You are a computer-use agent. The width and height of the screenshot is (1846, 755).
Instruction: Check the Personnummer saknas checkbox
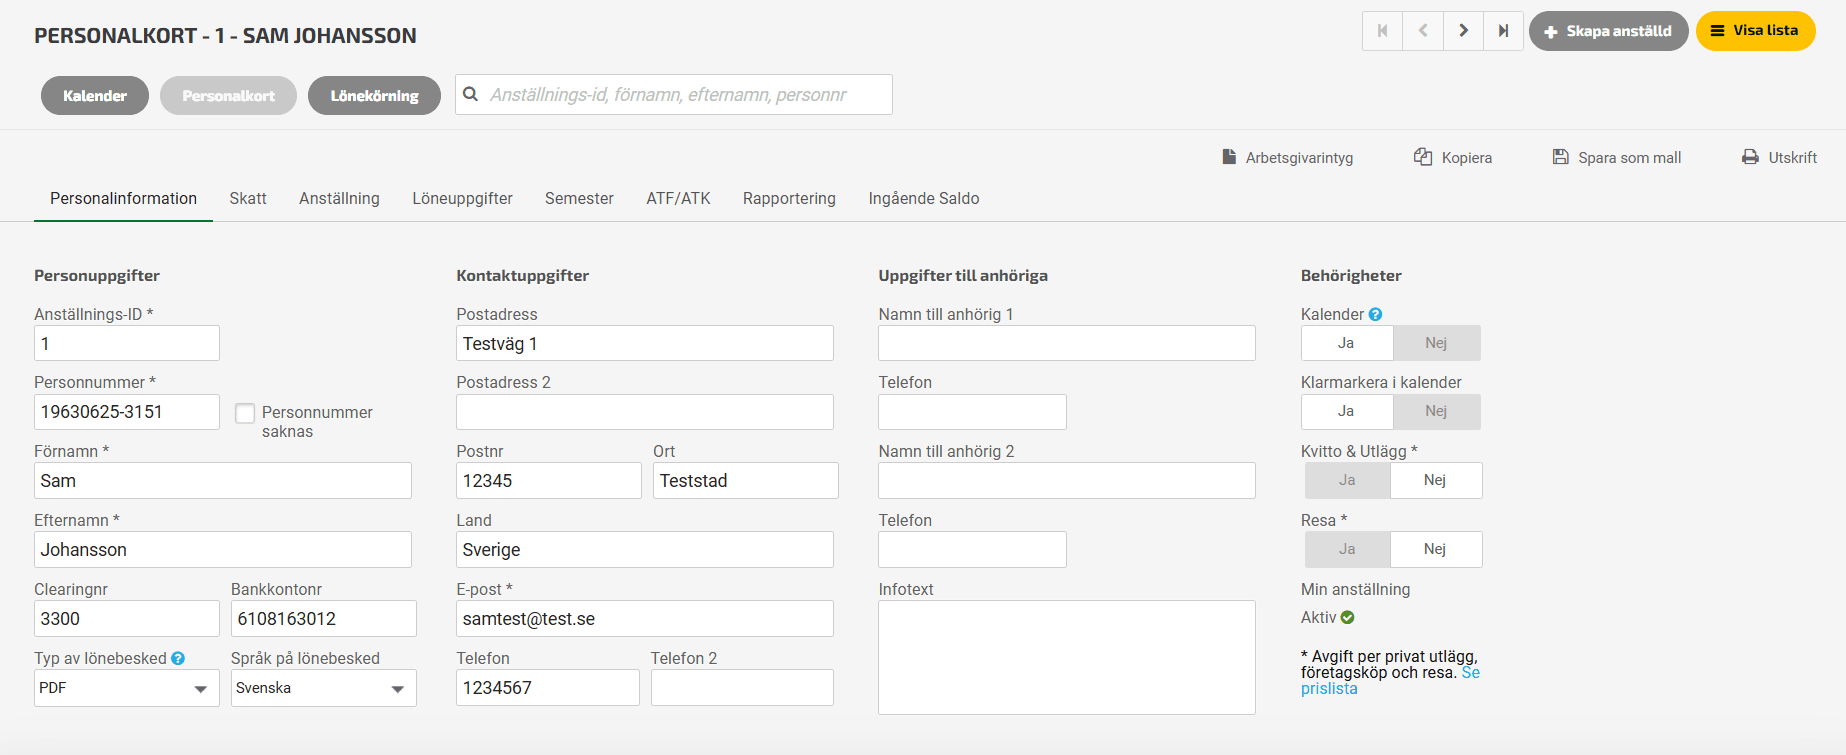coord(245,413)
